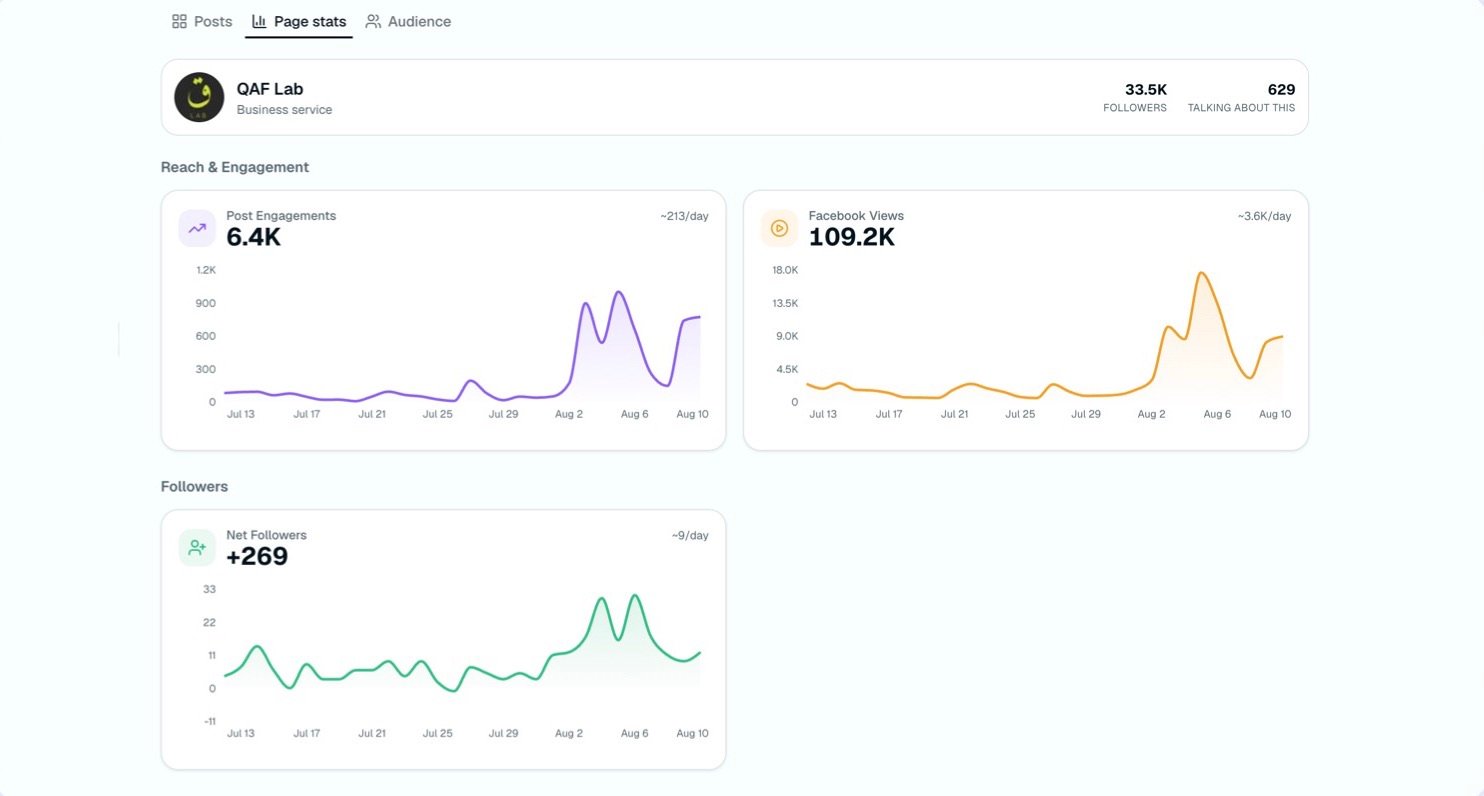1484x796 pixels.
Task: Open the Posts tab
Action: 202,21
